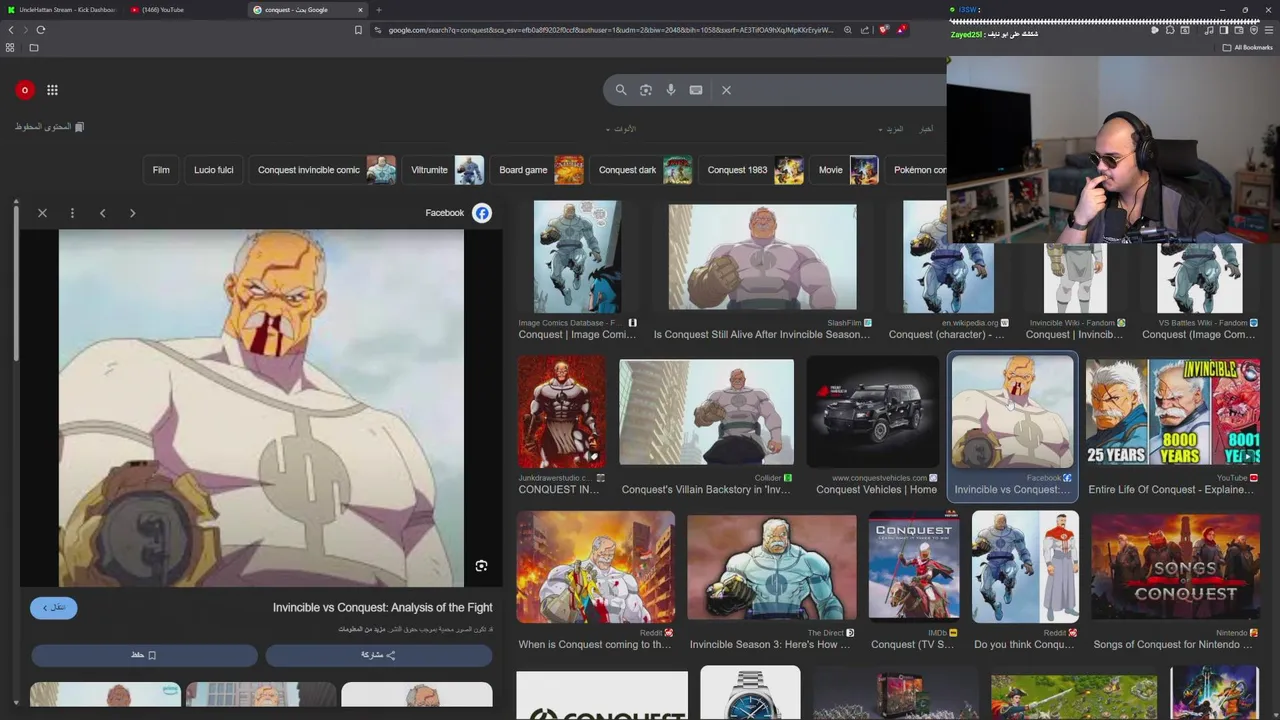
Task: Open the bookmarks folder in bookmarks bar
Action: pos(33,47)
